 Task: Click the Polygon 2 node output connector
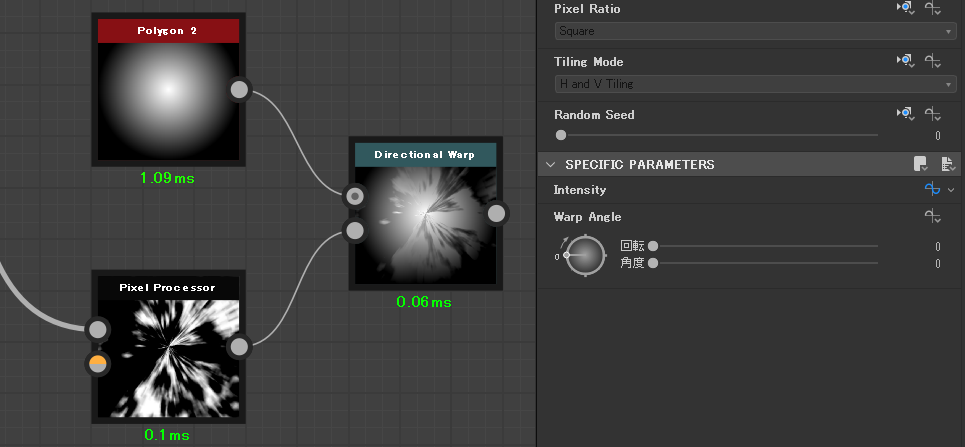239,89
